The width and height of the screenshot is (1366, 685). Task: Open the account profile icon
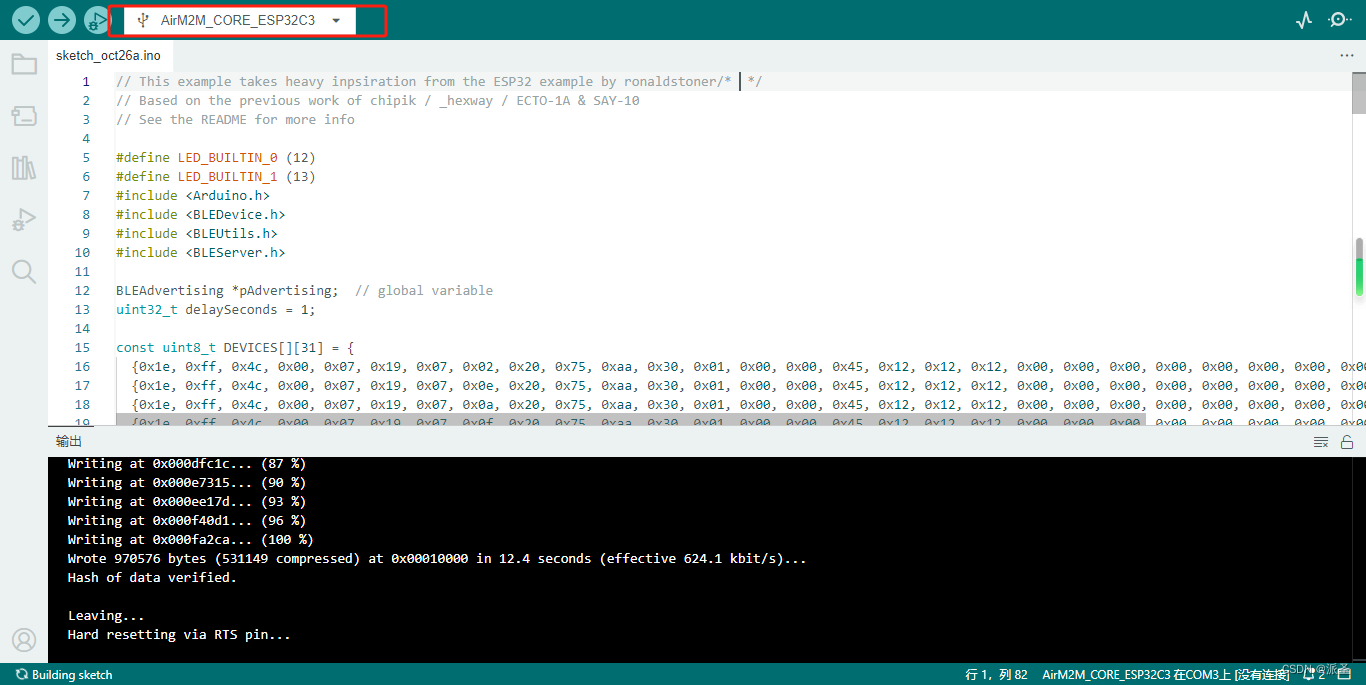(24, 640)
